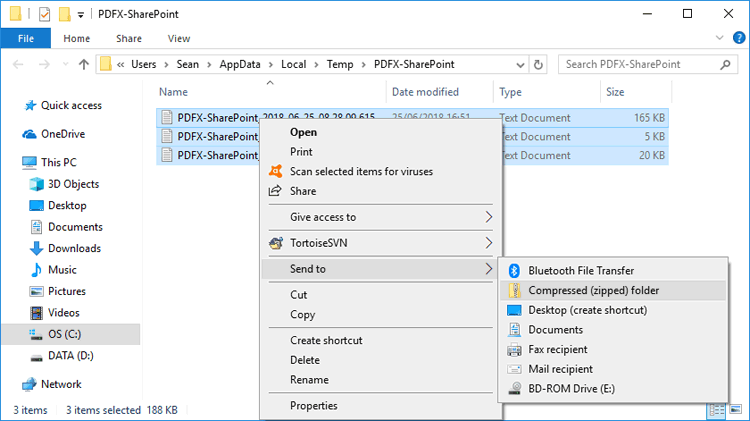Open the Quick Access Toolbar customize dropdown
The height and width of the screenshot is (421, 750).
[81, 15]
